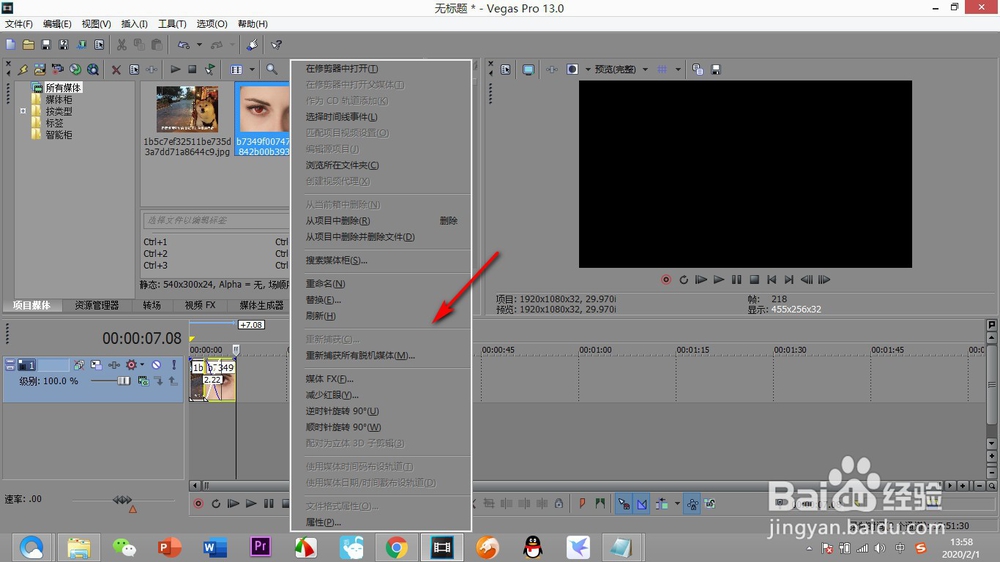Switch to the 转场 tab
This screenshot has width=1000, height=562.
click(x=152, y=306)
